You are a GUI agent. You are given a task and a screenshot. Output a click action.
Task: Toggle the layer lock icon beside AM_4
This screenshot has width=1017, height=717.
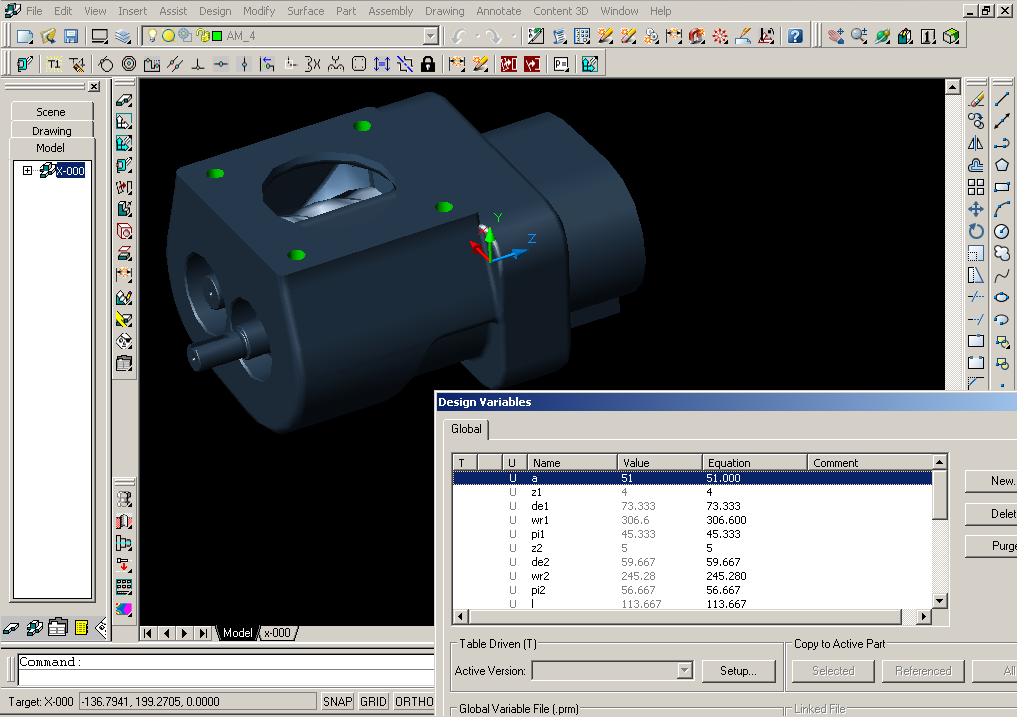[x=202, y=36]
